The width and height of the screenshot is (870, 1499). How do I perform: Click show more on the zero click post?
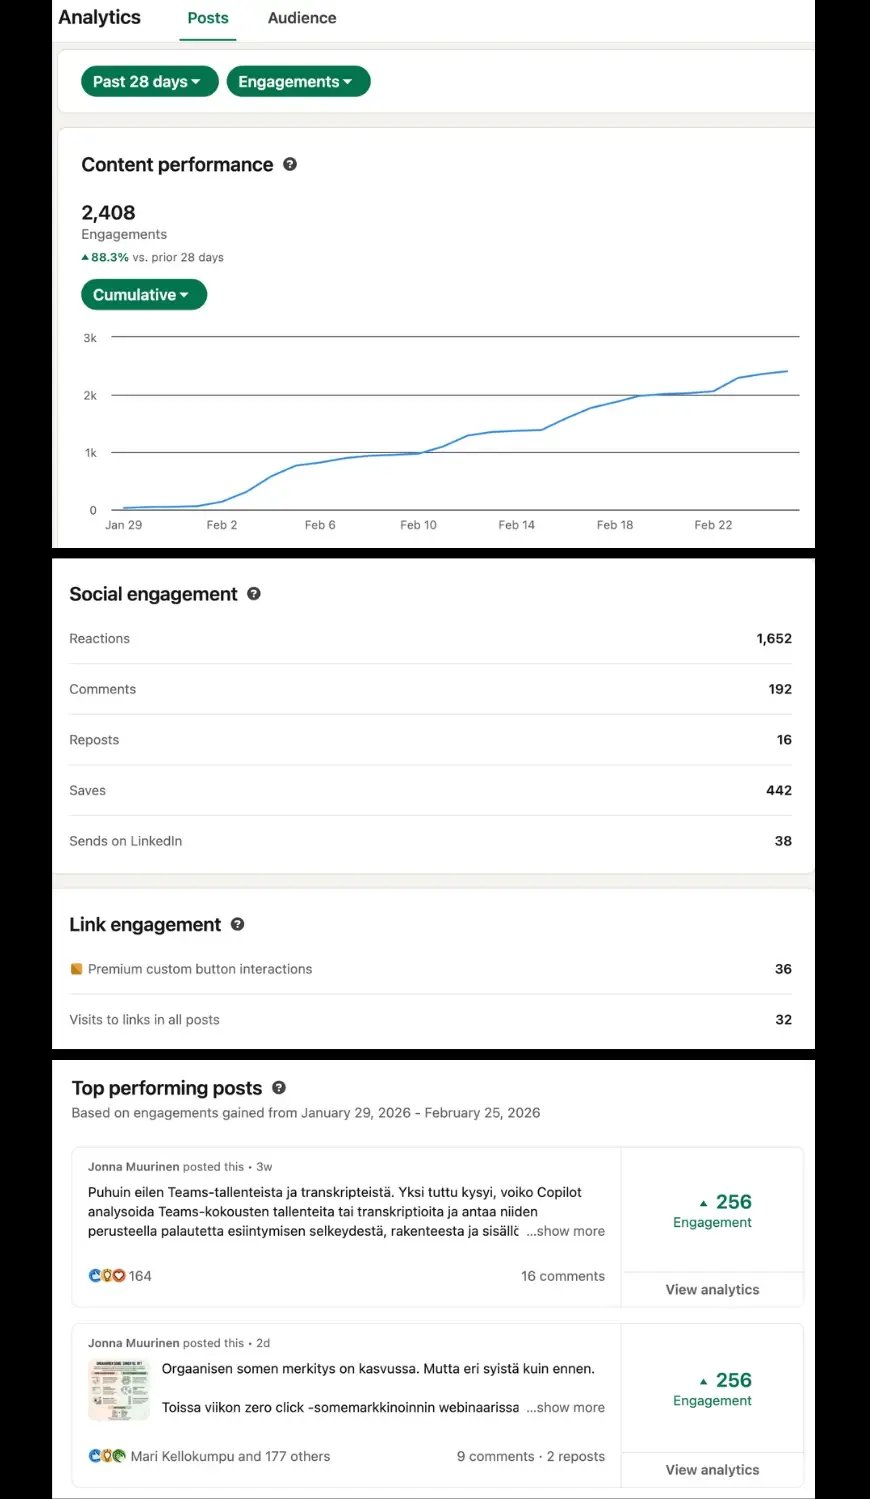click(x=565, y=1407)
